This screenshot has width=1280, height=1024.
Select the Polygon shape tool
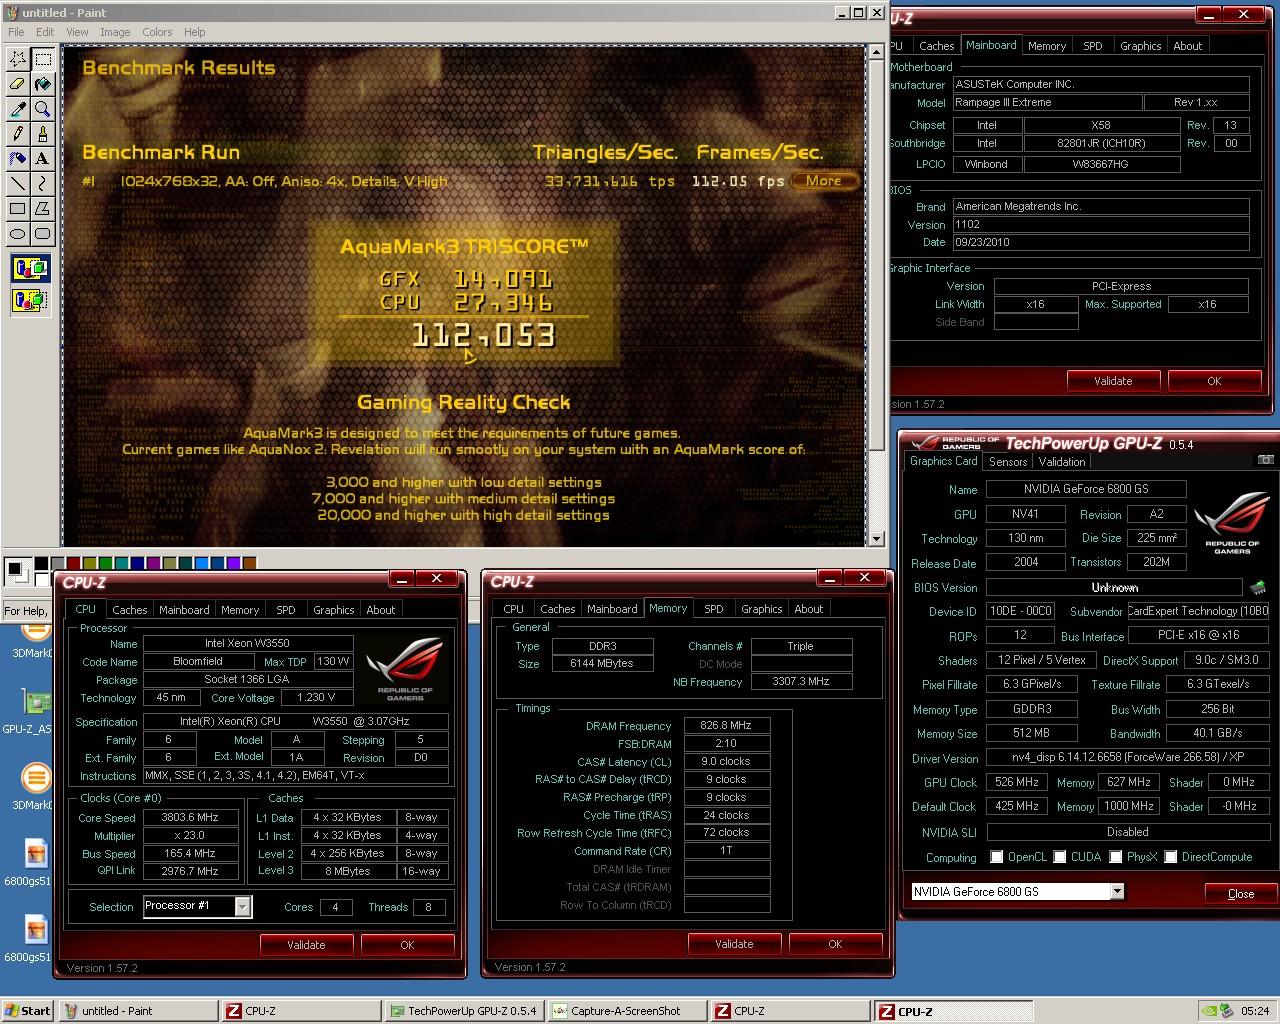click(x=43, y=209)
